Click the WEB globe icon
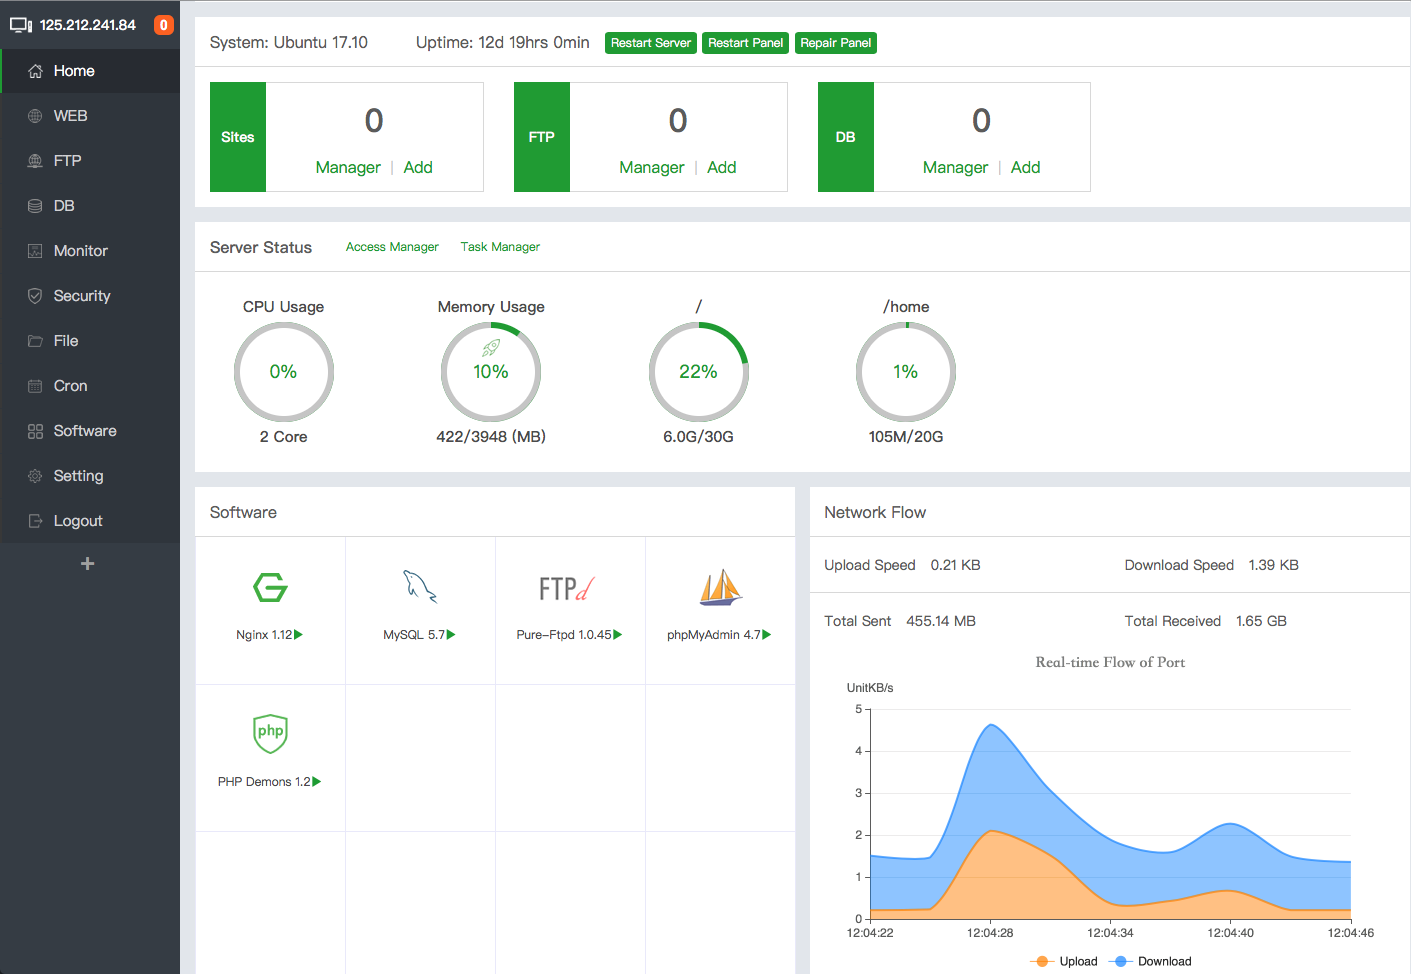 [35, 116]
